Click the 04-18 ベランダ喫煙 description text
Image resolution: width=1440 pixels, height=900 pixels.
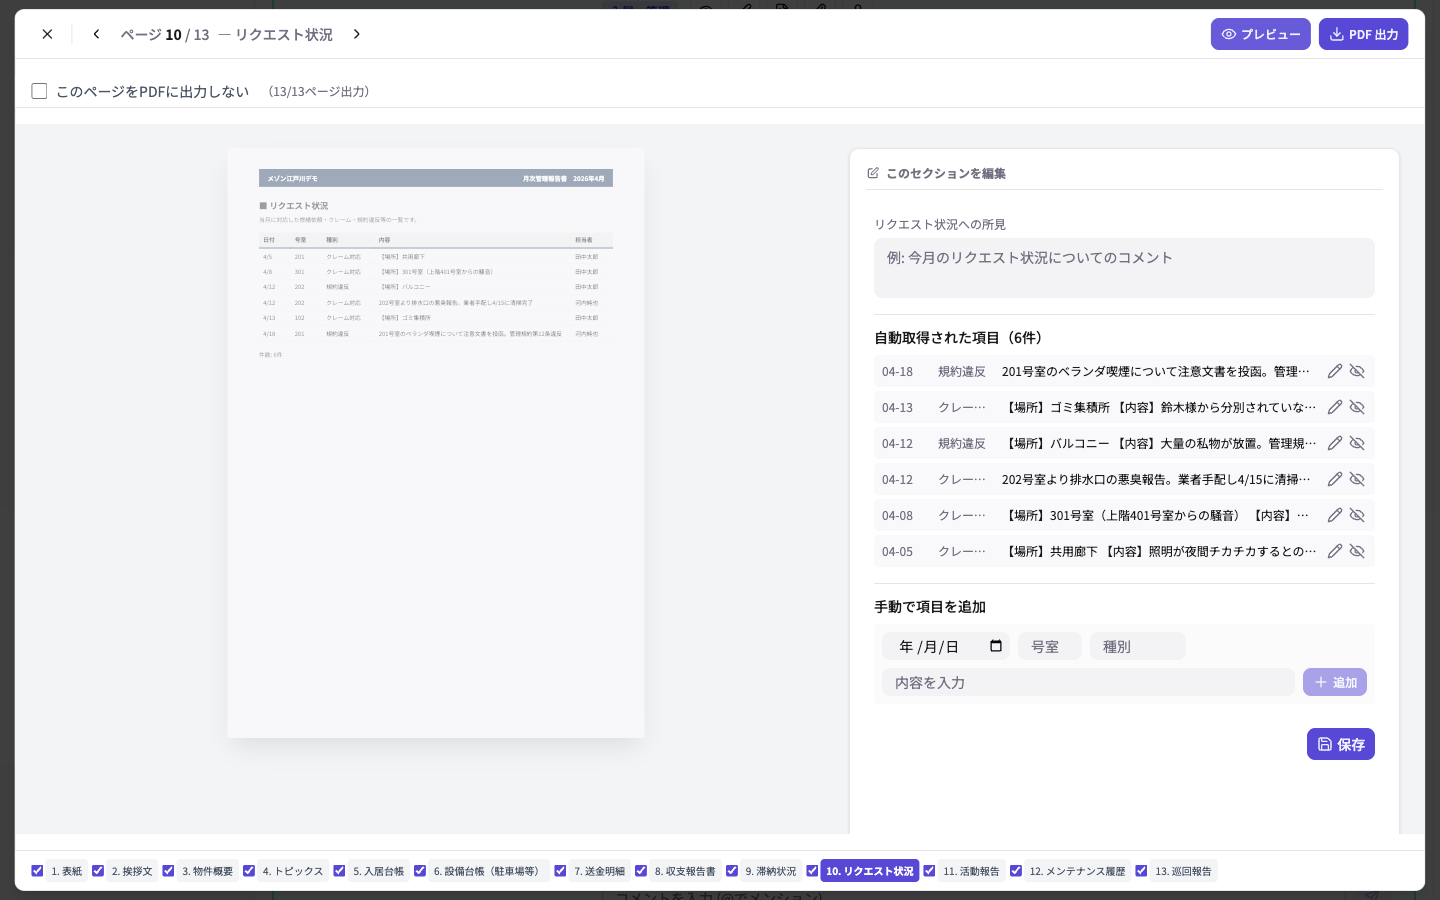1156,371
